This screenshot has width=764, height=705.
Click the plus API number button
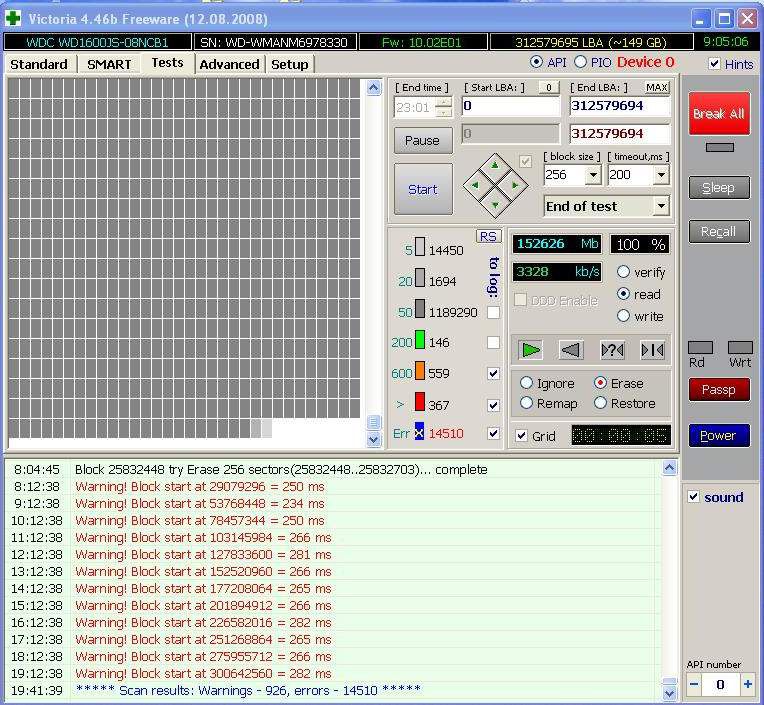point(748,684)
